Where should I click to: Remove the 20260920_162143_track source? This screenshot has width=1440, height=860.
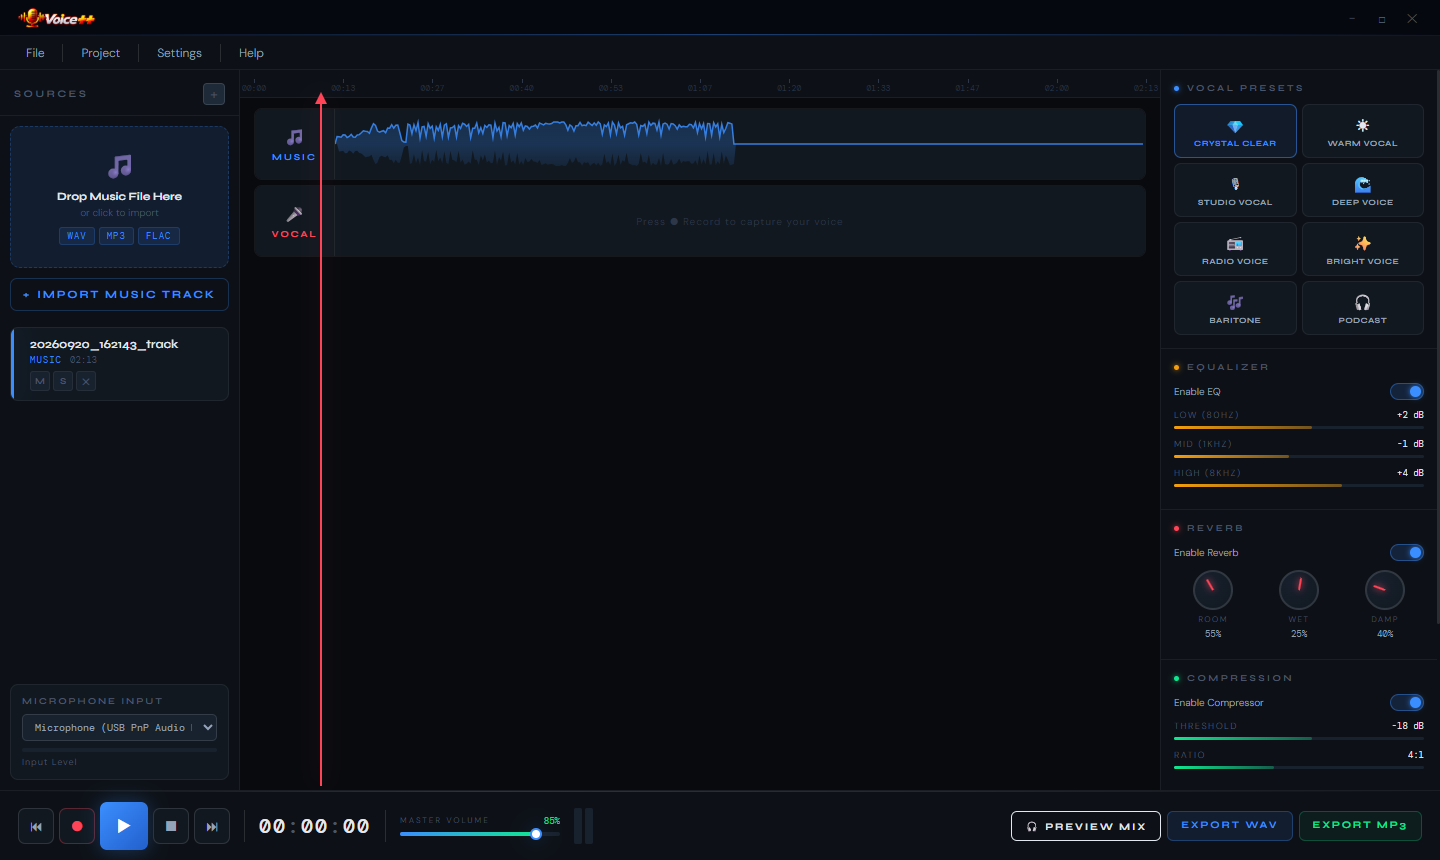86,381
